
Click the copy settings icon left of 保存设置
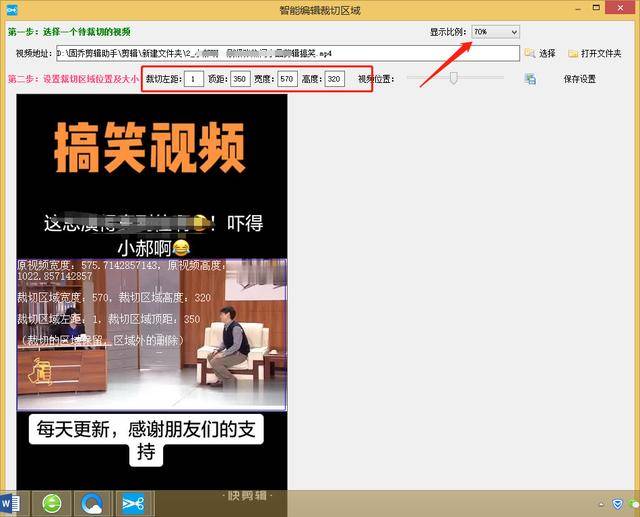(530, 79)
